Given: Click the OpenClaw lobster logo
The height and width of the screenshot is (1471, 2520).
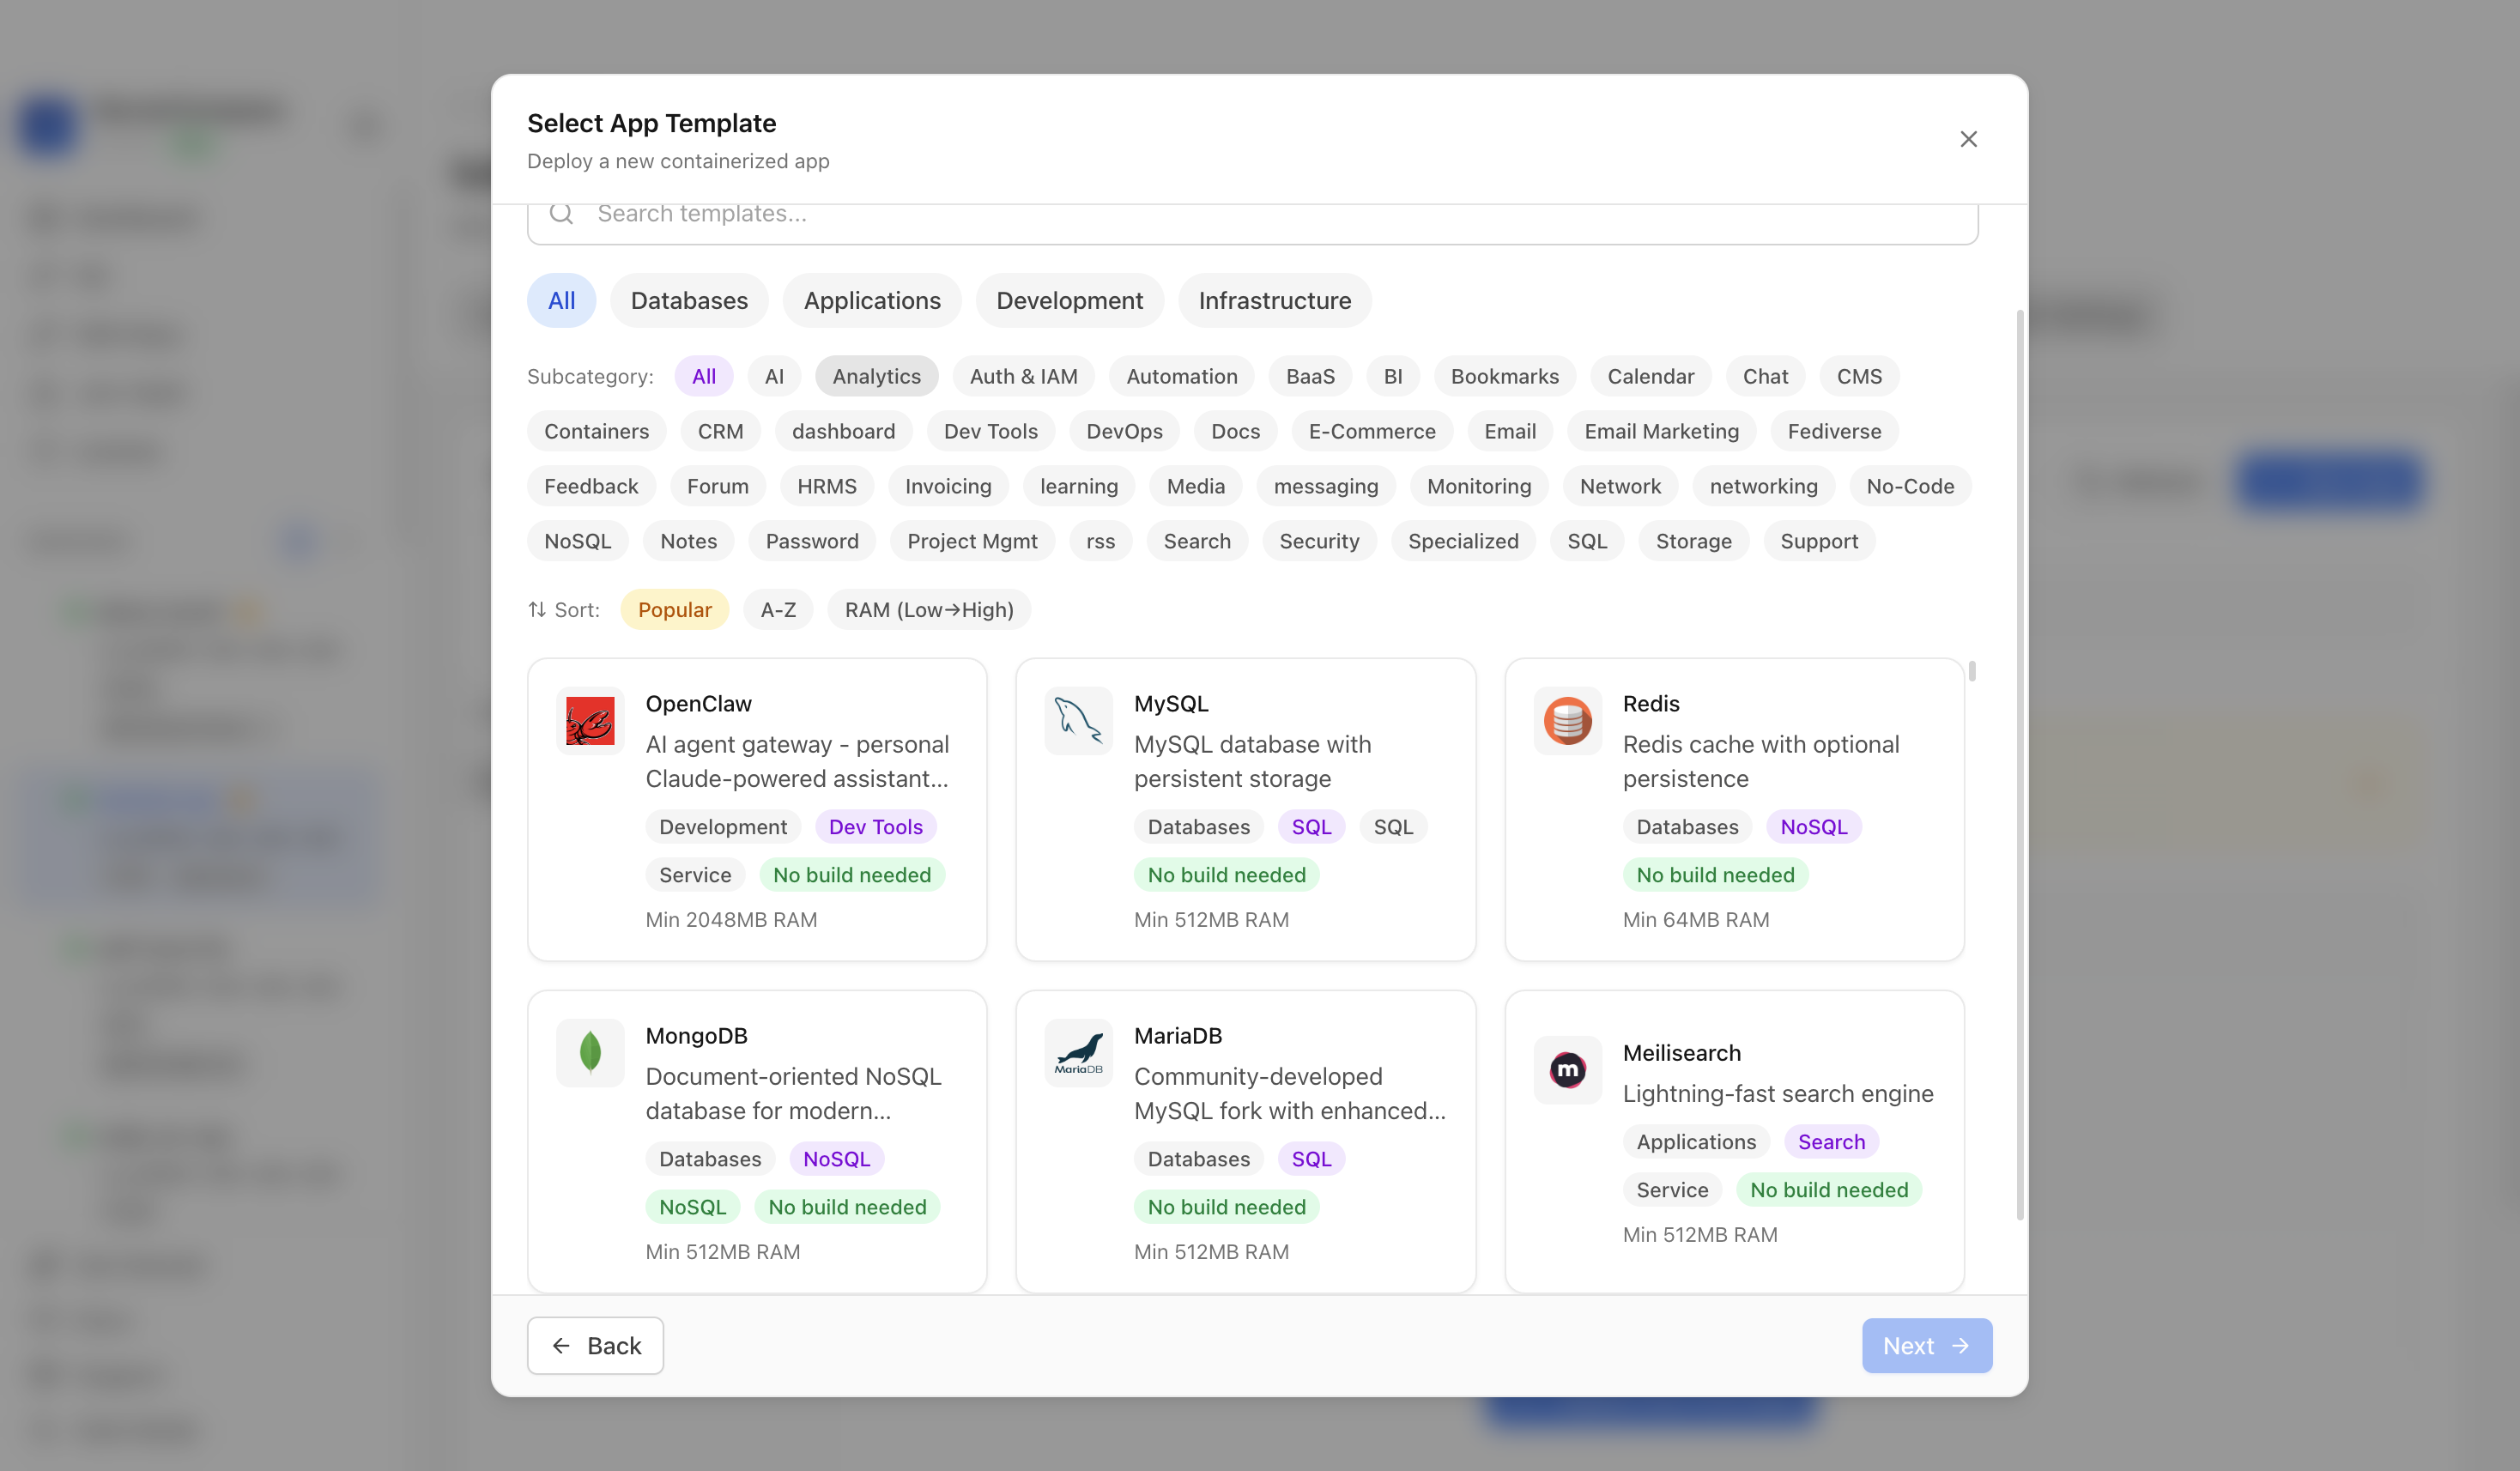Looking at the screenshot, I should point(590,720).
